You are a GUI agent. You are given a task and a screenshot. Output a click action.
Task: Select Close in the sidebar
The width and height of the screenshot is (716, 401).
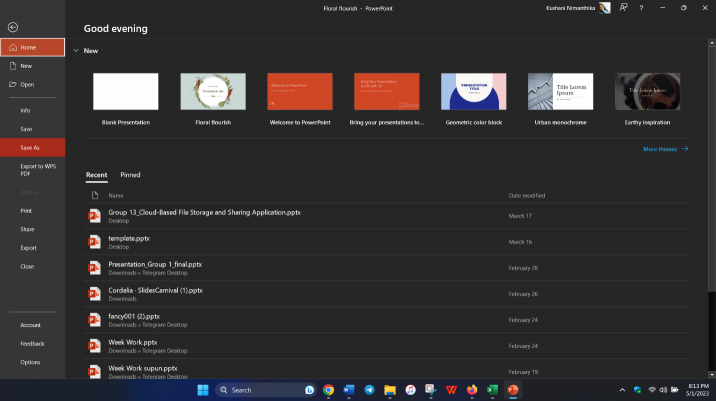click(x=32, y=267)
